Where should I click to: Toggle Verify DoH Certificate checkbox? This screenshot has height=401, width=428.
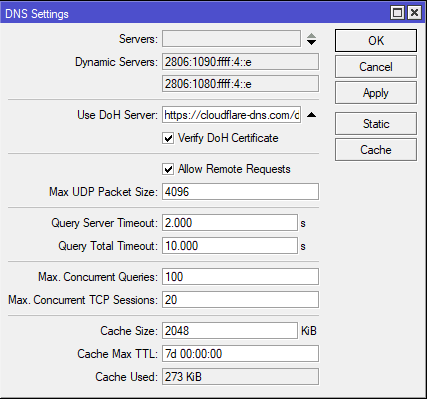pyautogui.click(x=168, y=138)
